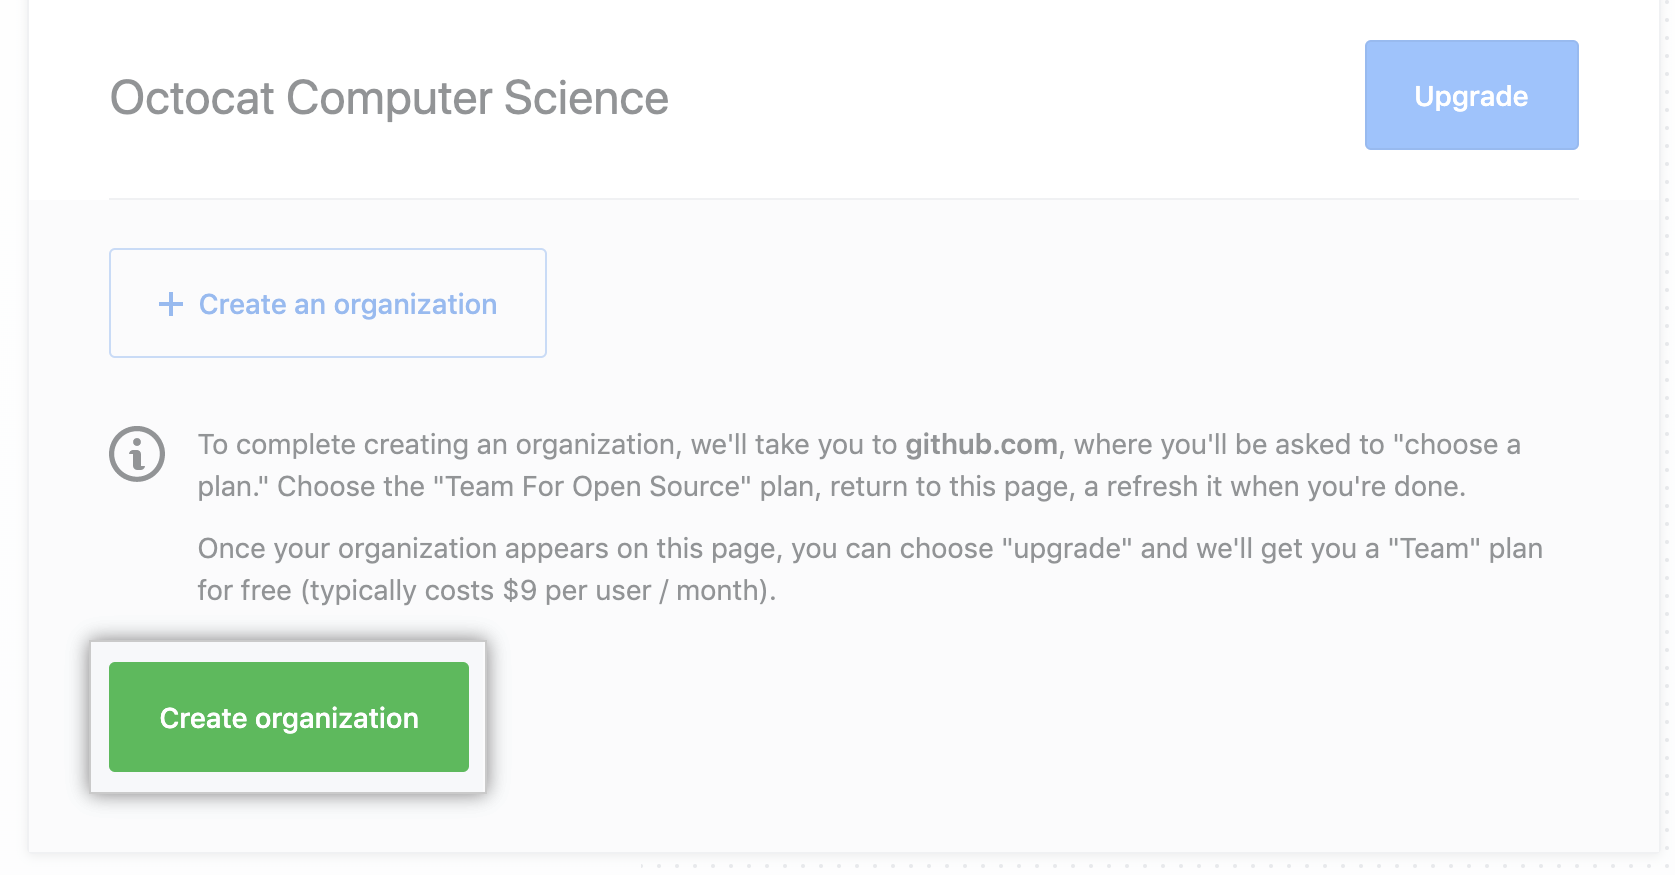
Task: Select the information icon beside the instructions
Action: click(x=139, y=454)
